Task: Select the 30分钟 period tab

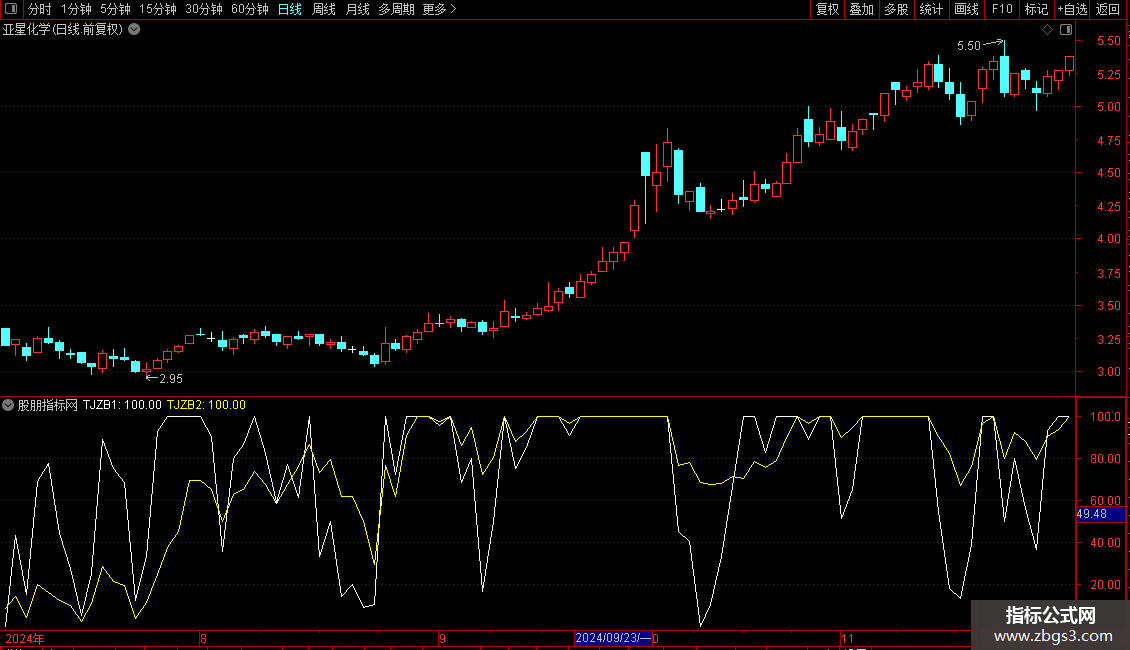Action: click(x=204, y=9)
